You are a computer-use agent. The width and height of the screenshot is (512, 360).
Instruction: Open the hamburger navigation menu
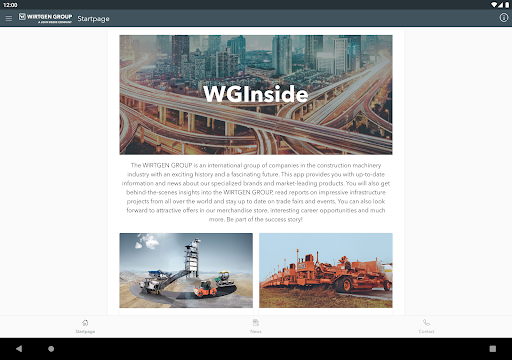click(9, 19)
